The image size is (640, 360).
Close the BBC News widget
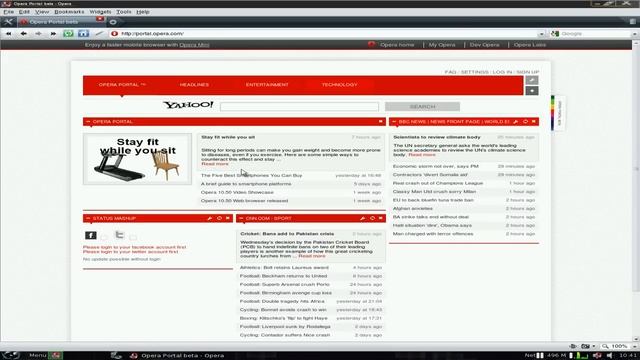point(534,122)
